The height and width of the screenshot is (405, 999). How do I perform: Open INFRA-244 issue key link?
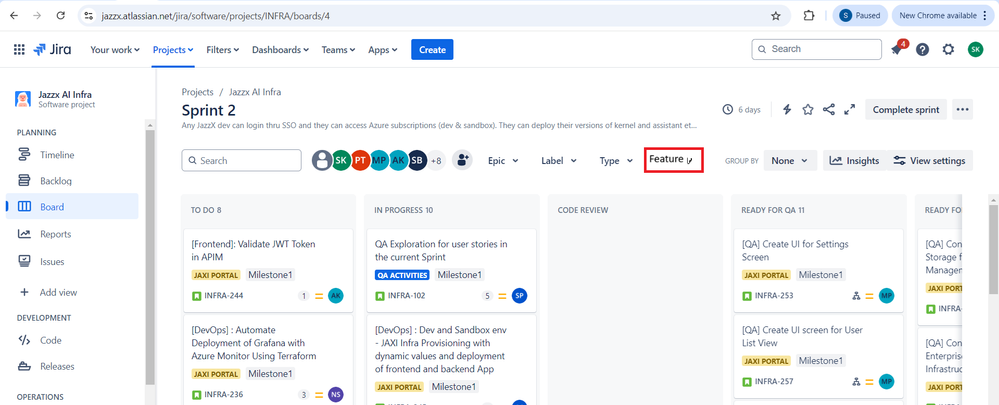224,295
